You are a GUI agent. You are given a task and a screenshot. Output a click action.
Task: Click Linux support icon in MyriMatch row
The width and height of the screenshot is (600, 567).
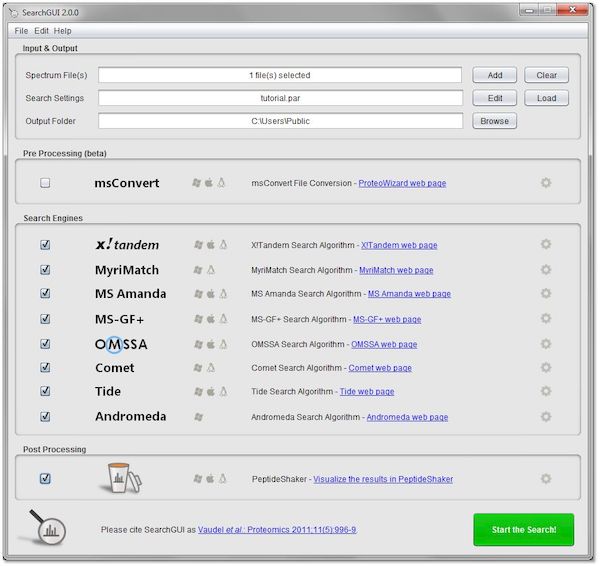pos(210,270)
